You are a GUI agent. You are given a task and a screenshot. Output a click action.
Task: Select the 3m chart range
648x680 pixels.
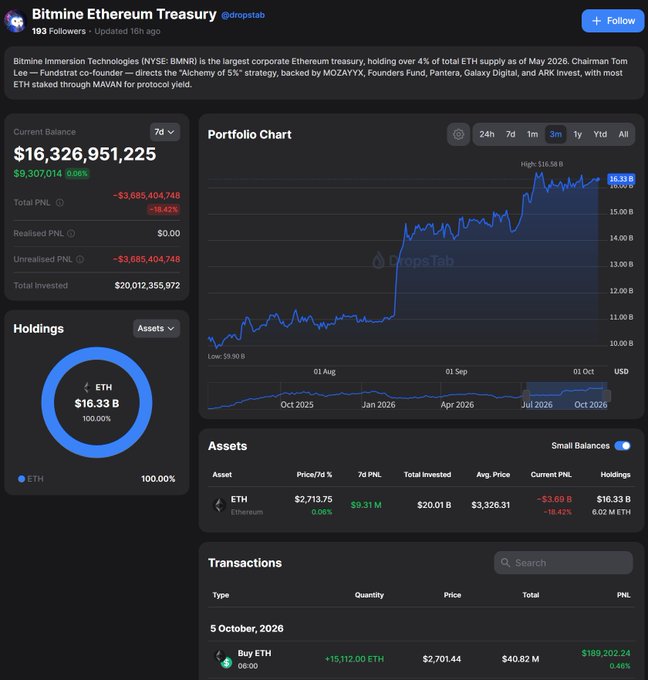point(556,134)
